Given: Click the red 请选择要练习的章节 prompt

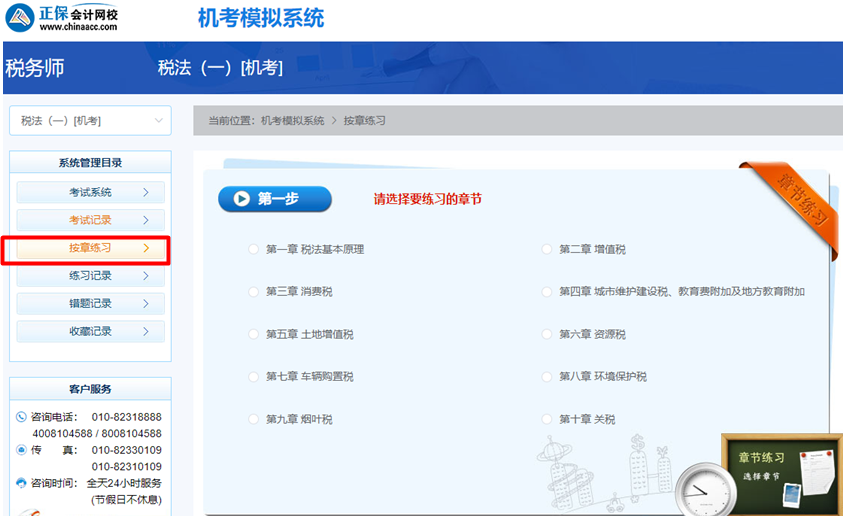Looking at the screenshot, I should [x=428, y=199].
